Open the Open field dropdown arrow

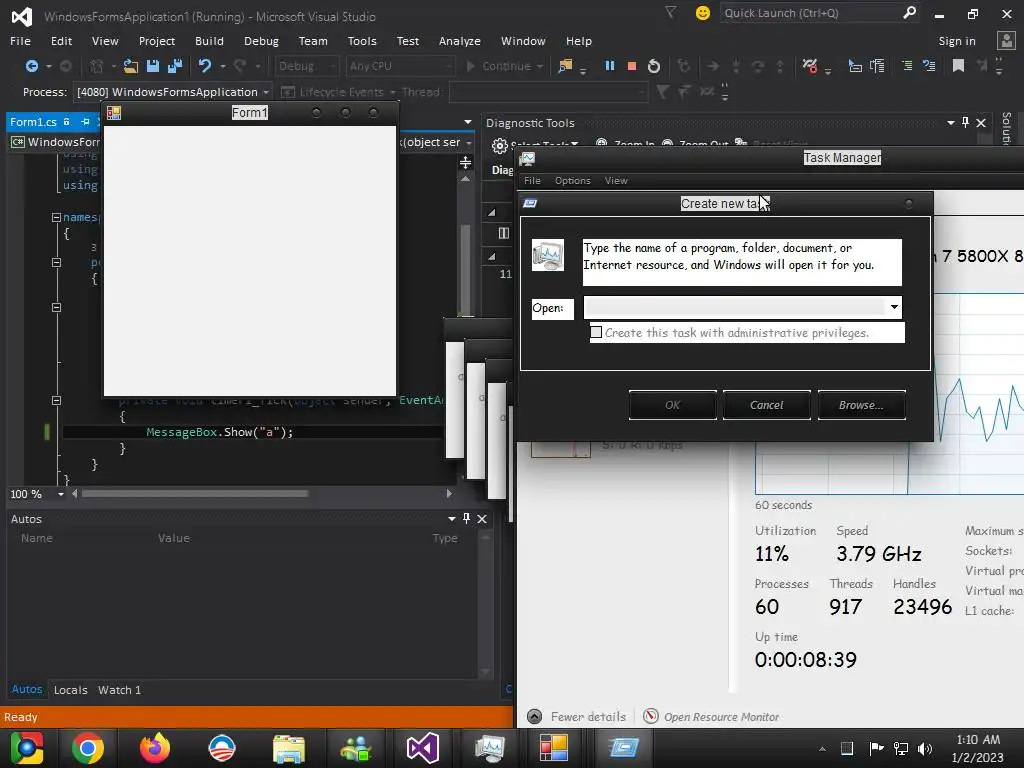[893, 307]
